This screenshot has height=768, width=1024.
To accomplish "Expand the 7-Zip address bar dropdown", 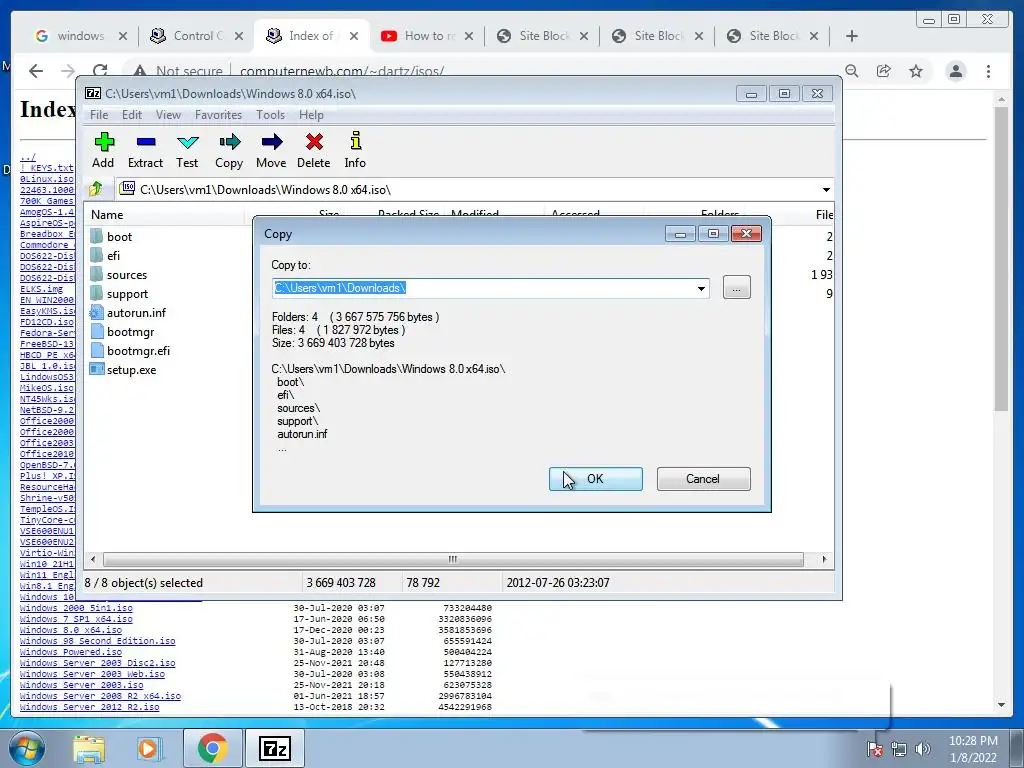I will 826,189.
